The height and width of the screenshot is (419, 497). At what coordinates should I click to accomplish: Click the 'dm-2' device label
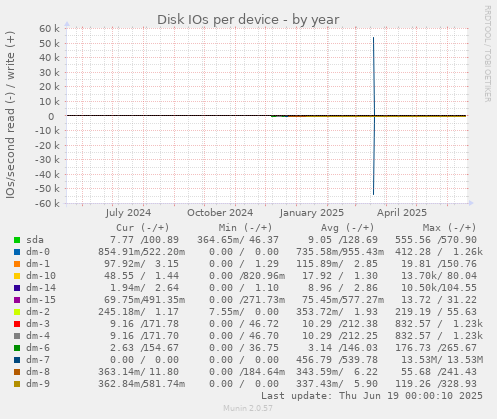[38, 312]
